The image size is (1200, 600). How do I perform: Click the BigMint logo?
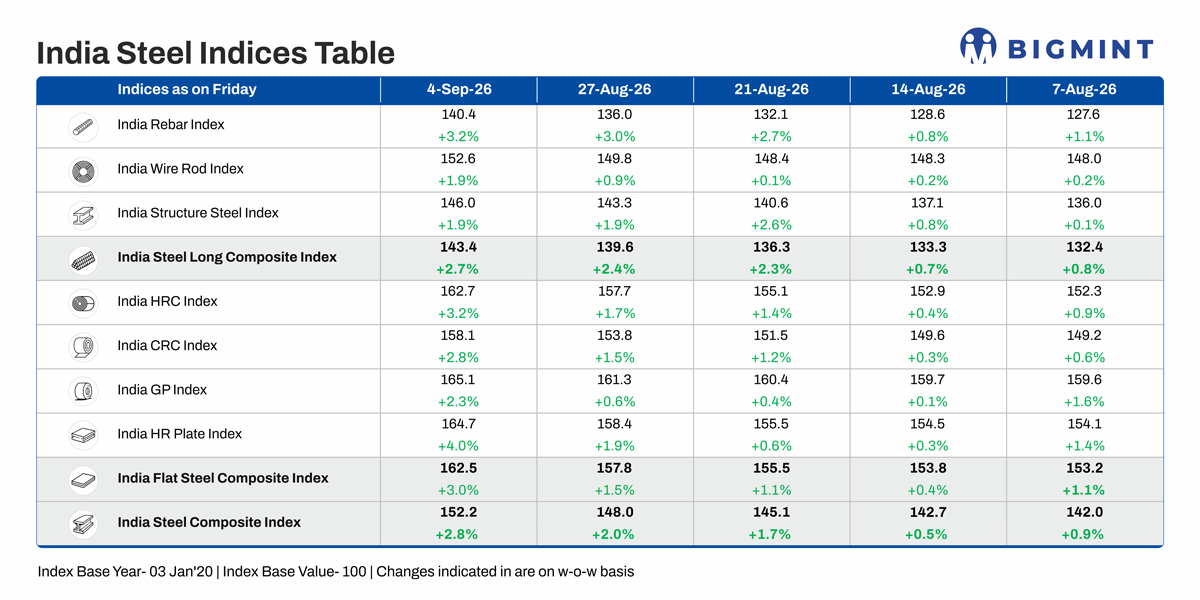(x=1056, y=46)
